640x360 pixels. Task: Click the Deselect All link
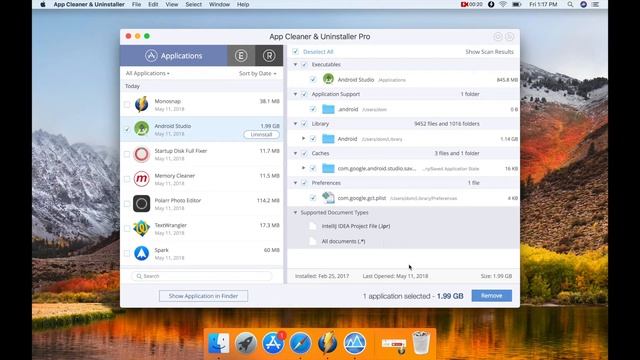318,52
